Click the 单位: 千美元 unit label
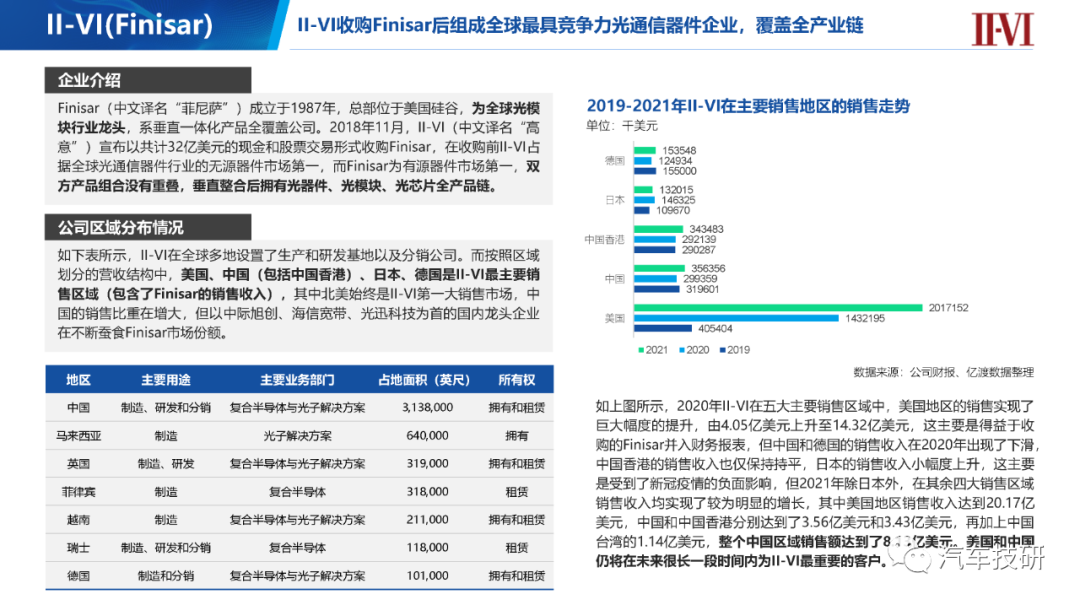Viewport: 1080px width, 605px height. [x=622, y=126]
